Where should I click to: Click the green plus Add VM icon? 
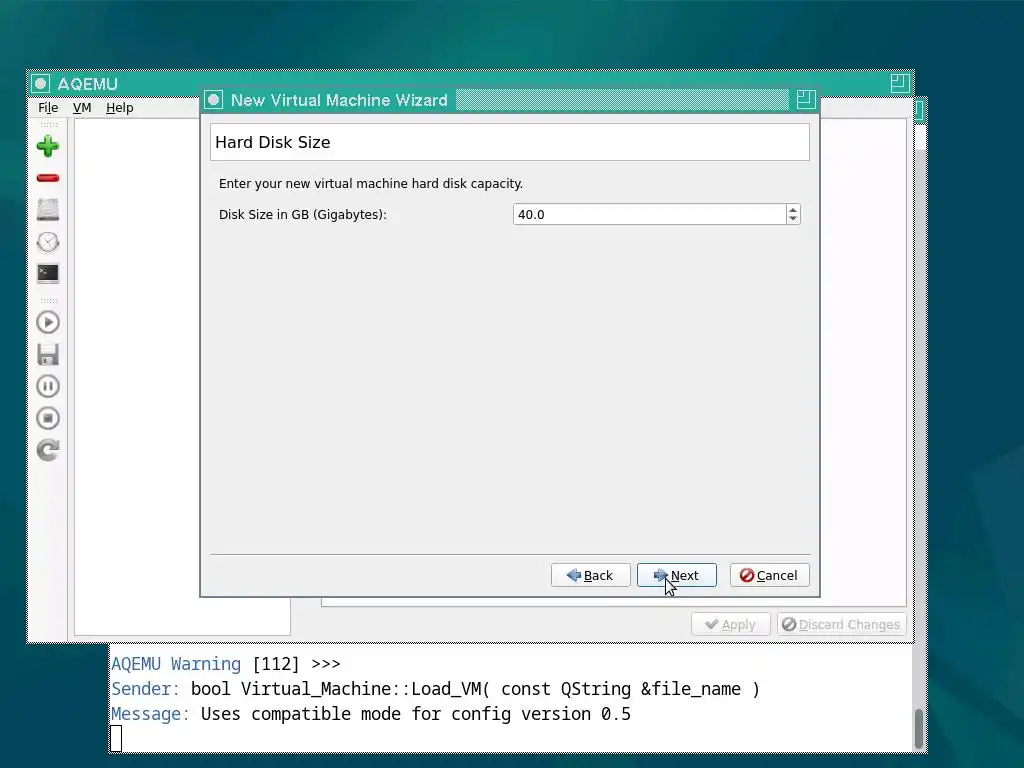click(48, 146)
